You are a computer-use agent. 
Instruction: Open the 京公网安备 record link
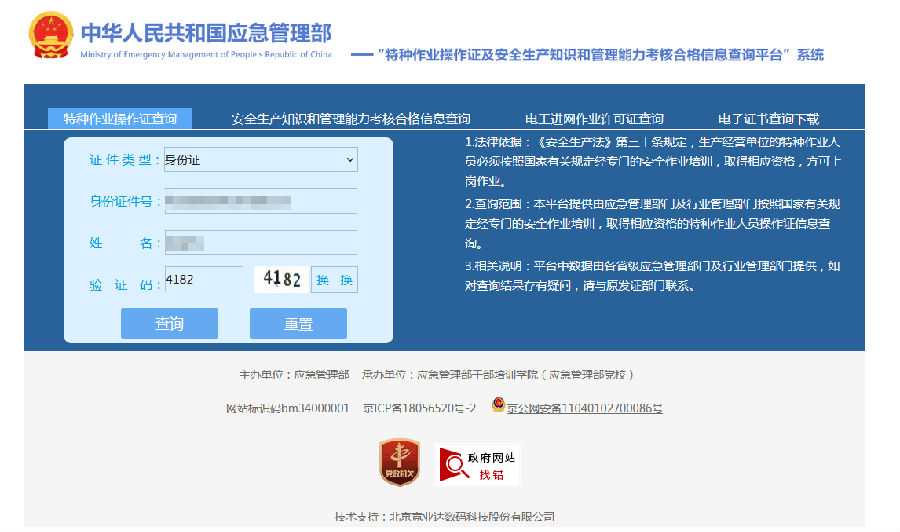click(x=584, y=408)
